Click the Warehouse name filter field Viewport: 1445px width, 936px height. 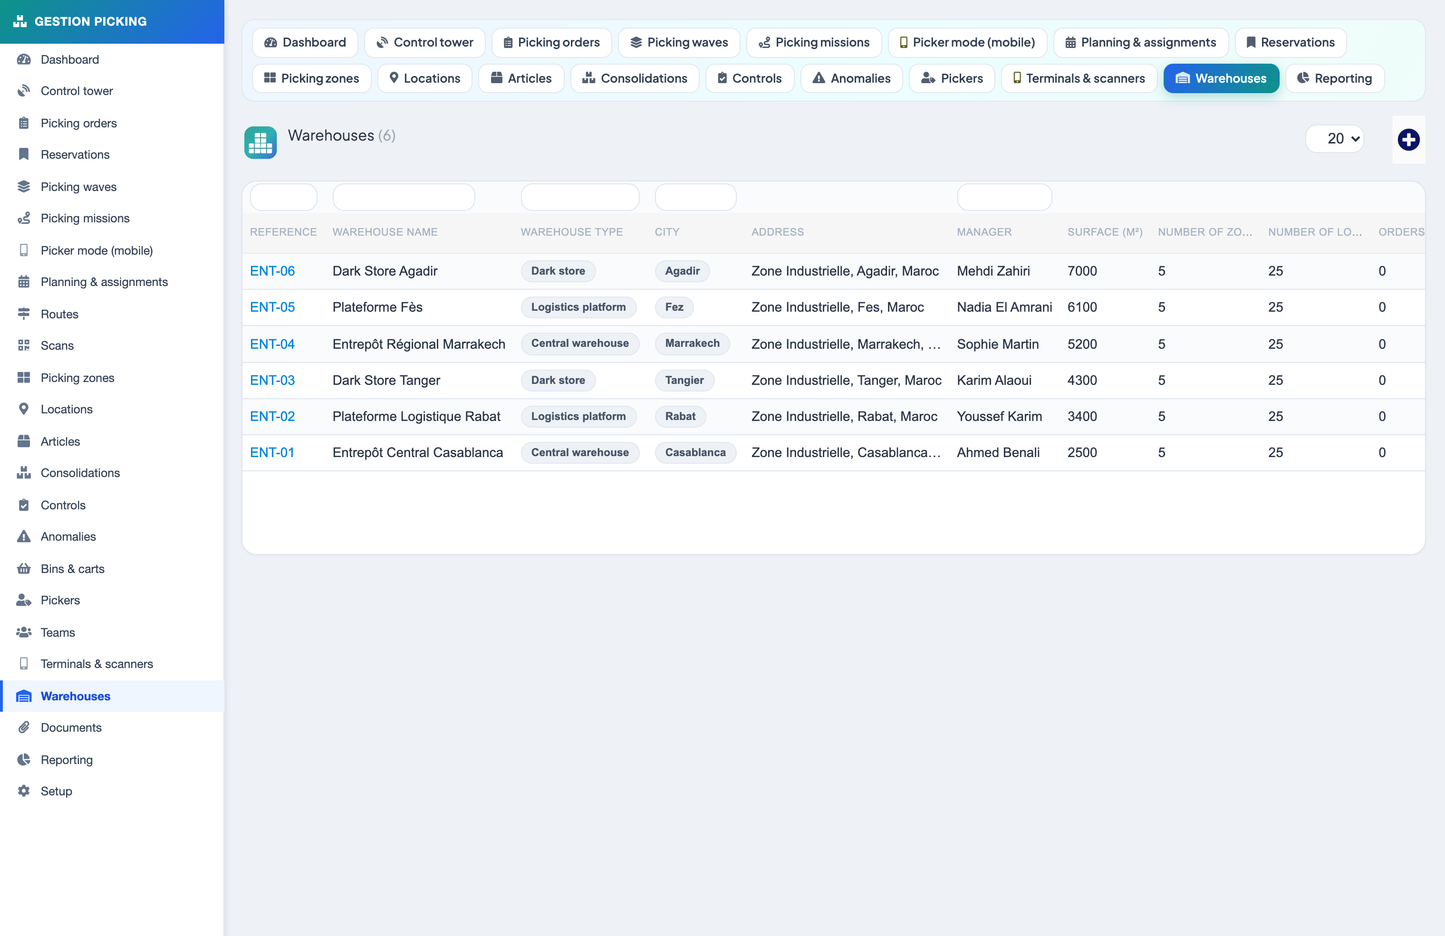pyautogui.click(x=404, y=197)
